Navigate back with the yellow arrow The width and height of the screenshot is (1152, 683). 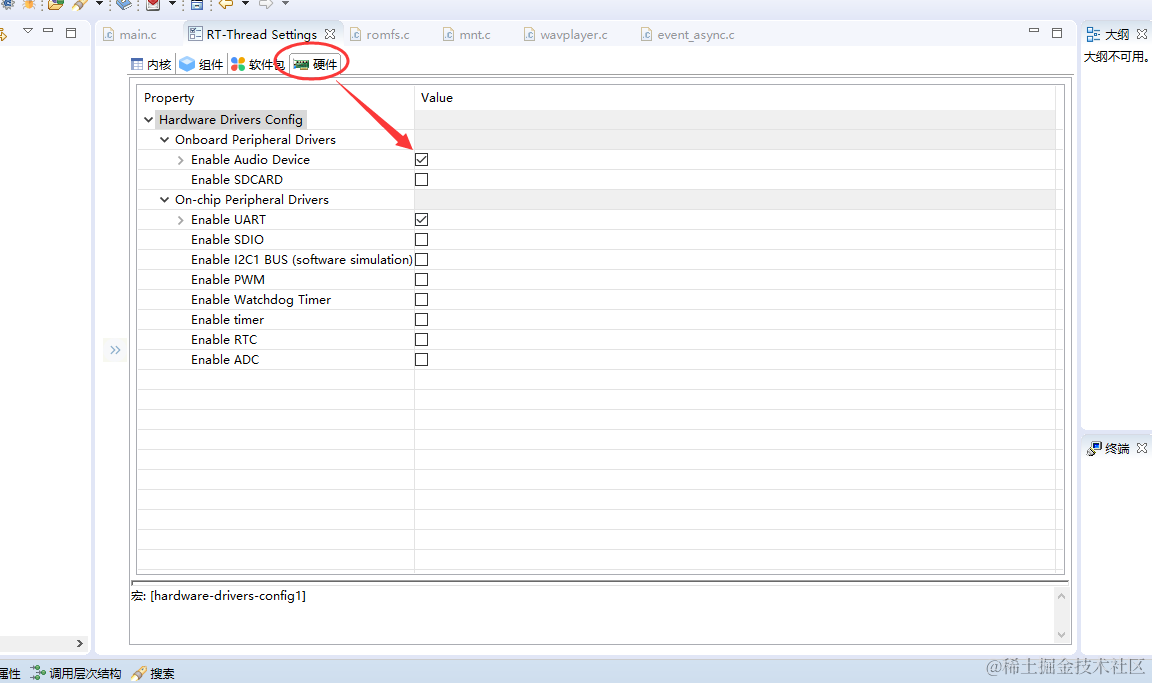(226, 4)
